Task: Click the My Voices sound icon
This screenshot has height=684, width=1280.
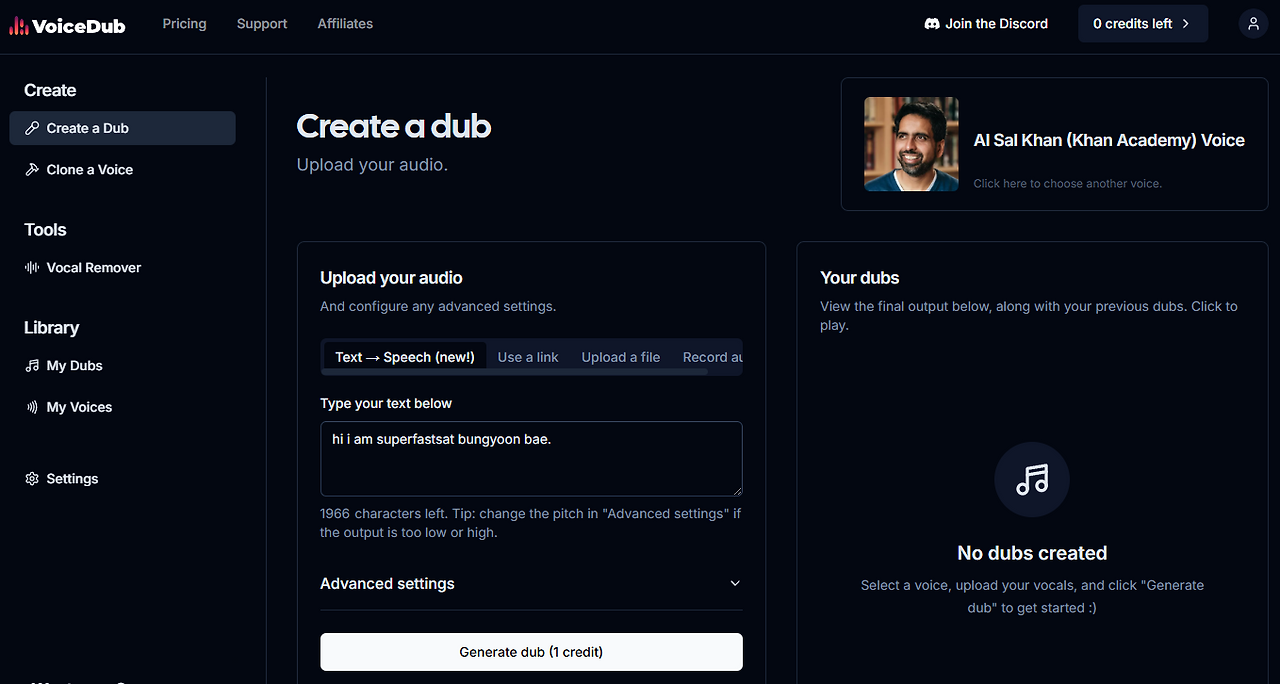Action: click(32, 408)
